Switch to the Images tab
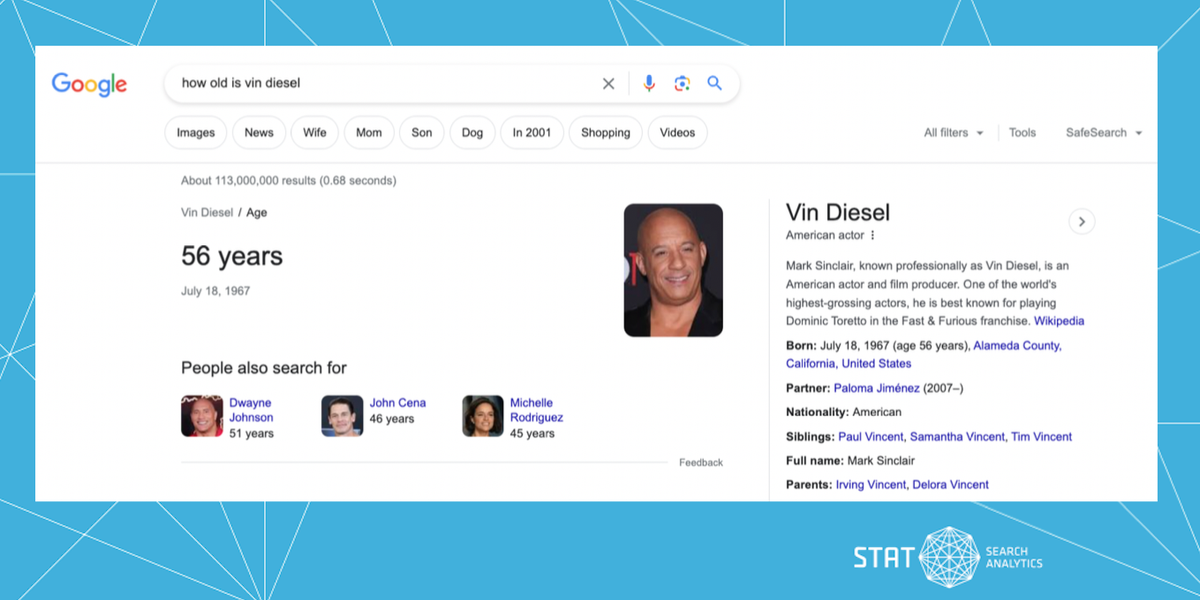 [195, 132]
